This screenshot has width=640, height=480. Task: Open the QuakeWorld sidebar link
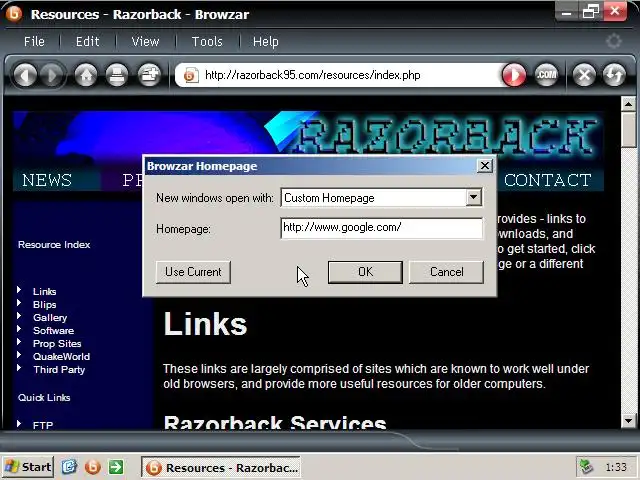coord(61,356)
